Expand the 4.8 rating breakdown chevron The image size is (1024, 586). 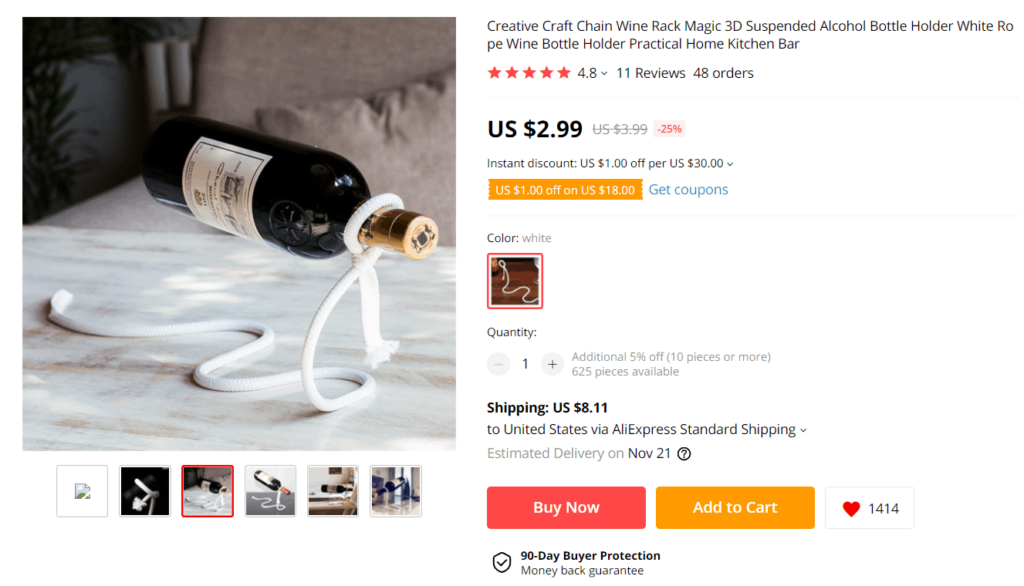pyautogui.click(x=604, y=74)
